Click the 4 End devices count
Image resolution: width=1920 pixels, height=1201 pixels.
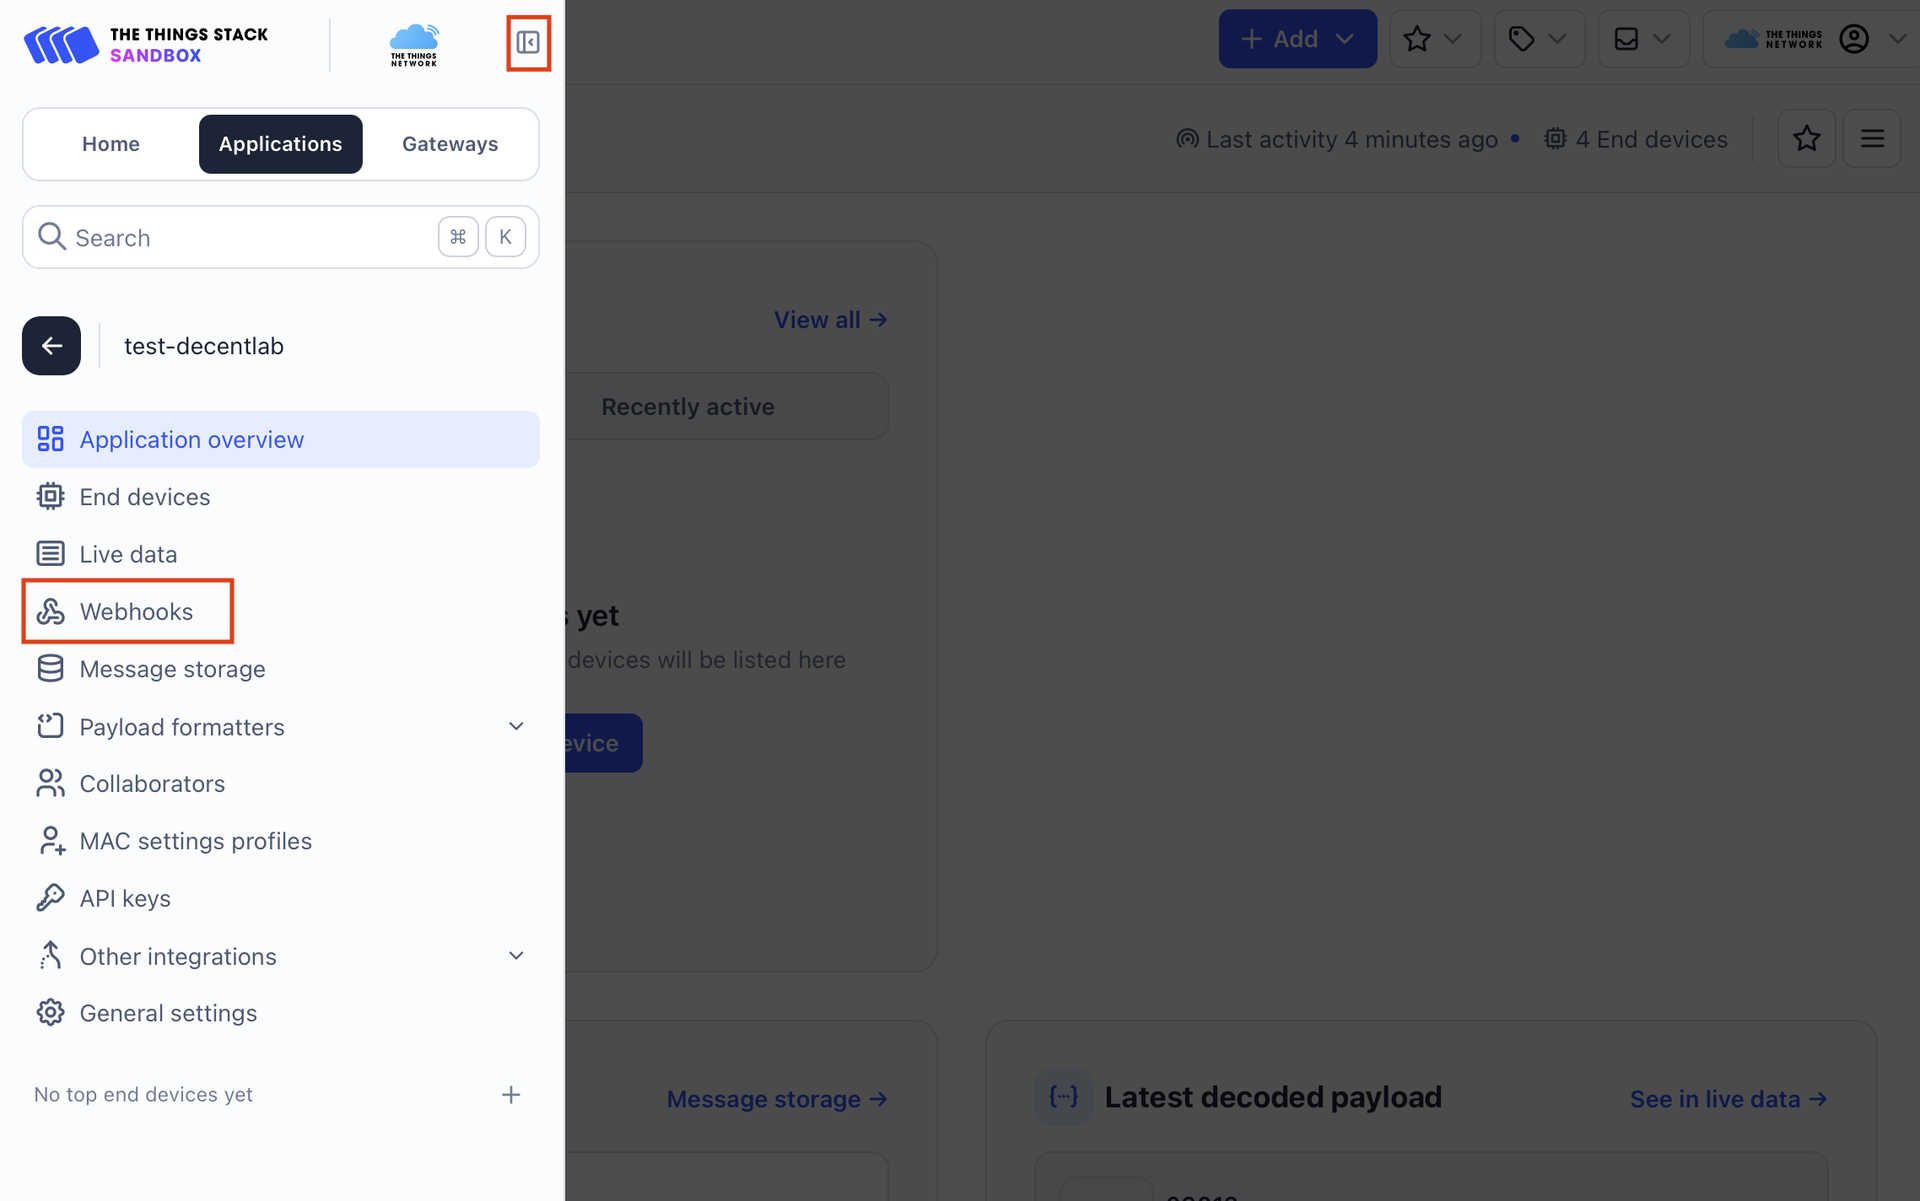pos(1636,139)
